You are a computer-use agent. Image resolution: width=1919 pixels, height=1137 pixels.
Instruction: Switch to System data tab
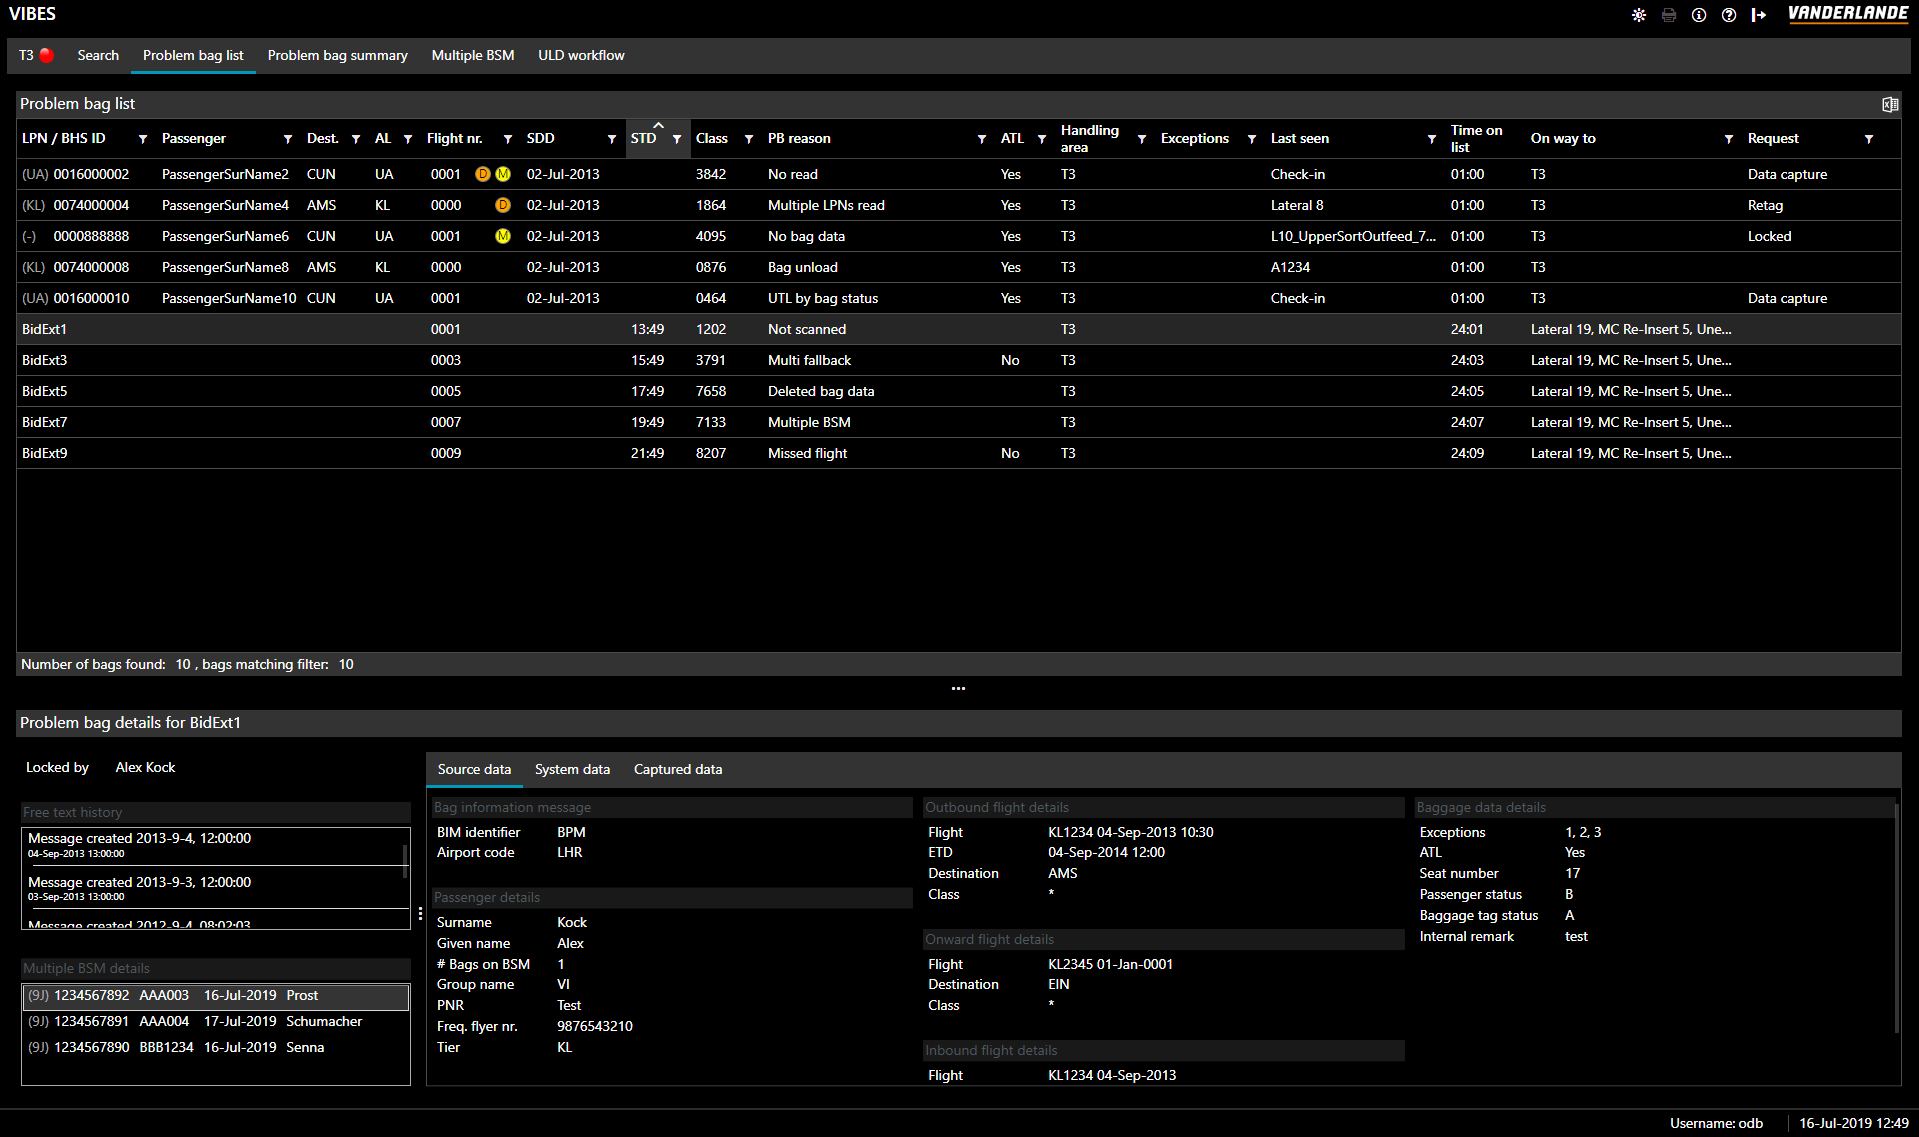pos(572,769)
